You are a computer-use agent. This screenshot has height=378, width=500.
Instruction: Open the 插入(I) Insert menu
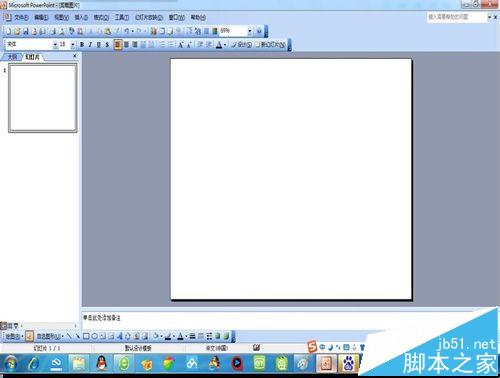[81, 17]
